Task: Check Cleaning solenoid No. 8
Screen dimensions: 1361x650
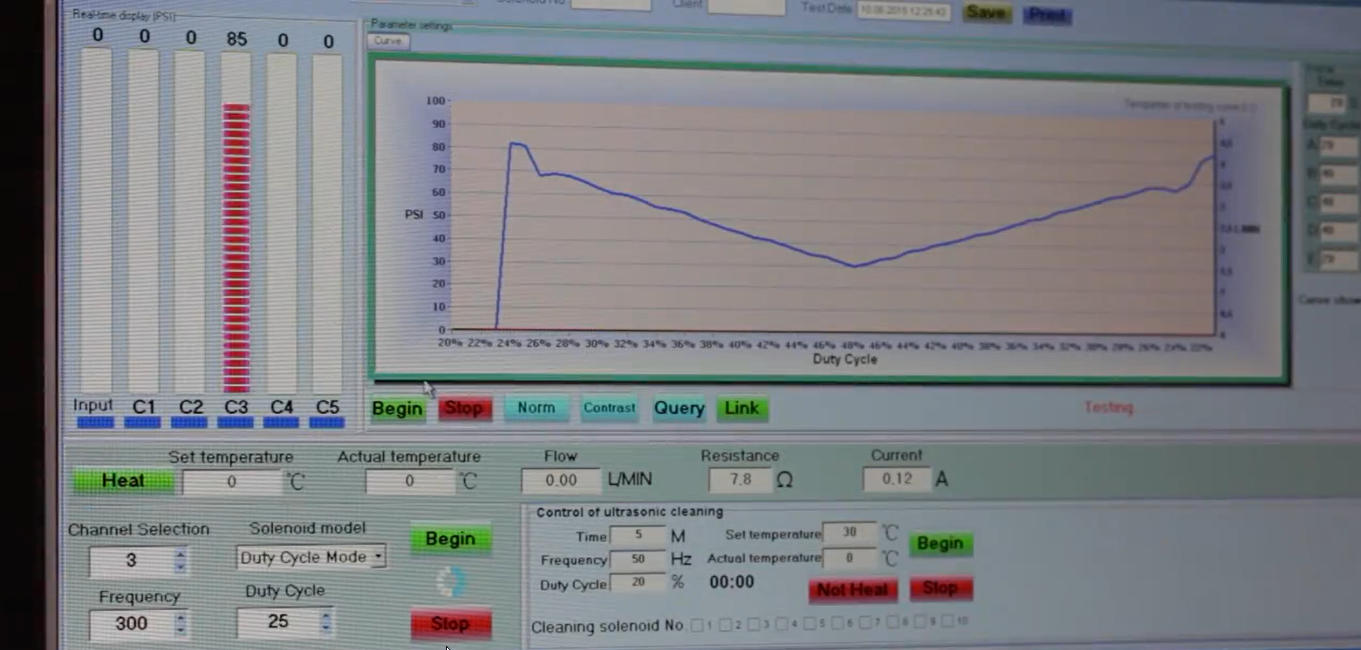Action: tap(893, 623)
